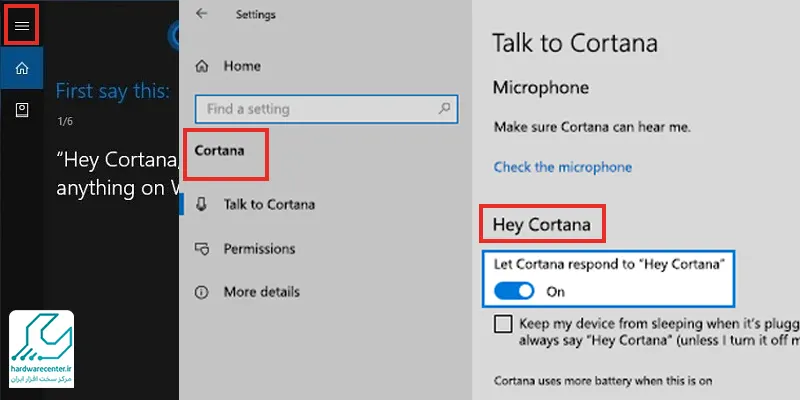Check Keep my device from sleeping box
Screen dimensions: 800x400
click(x=503, y=324)
